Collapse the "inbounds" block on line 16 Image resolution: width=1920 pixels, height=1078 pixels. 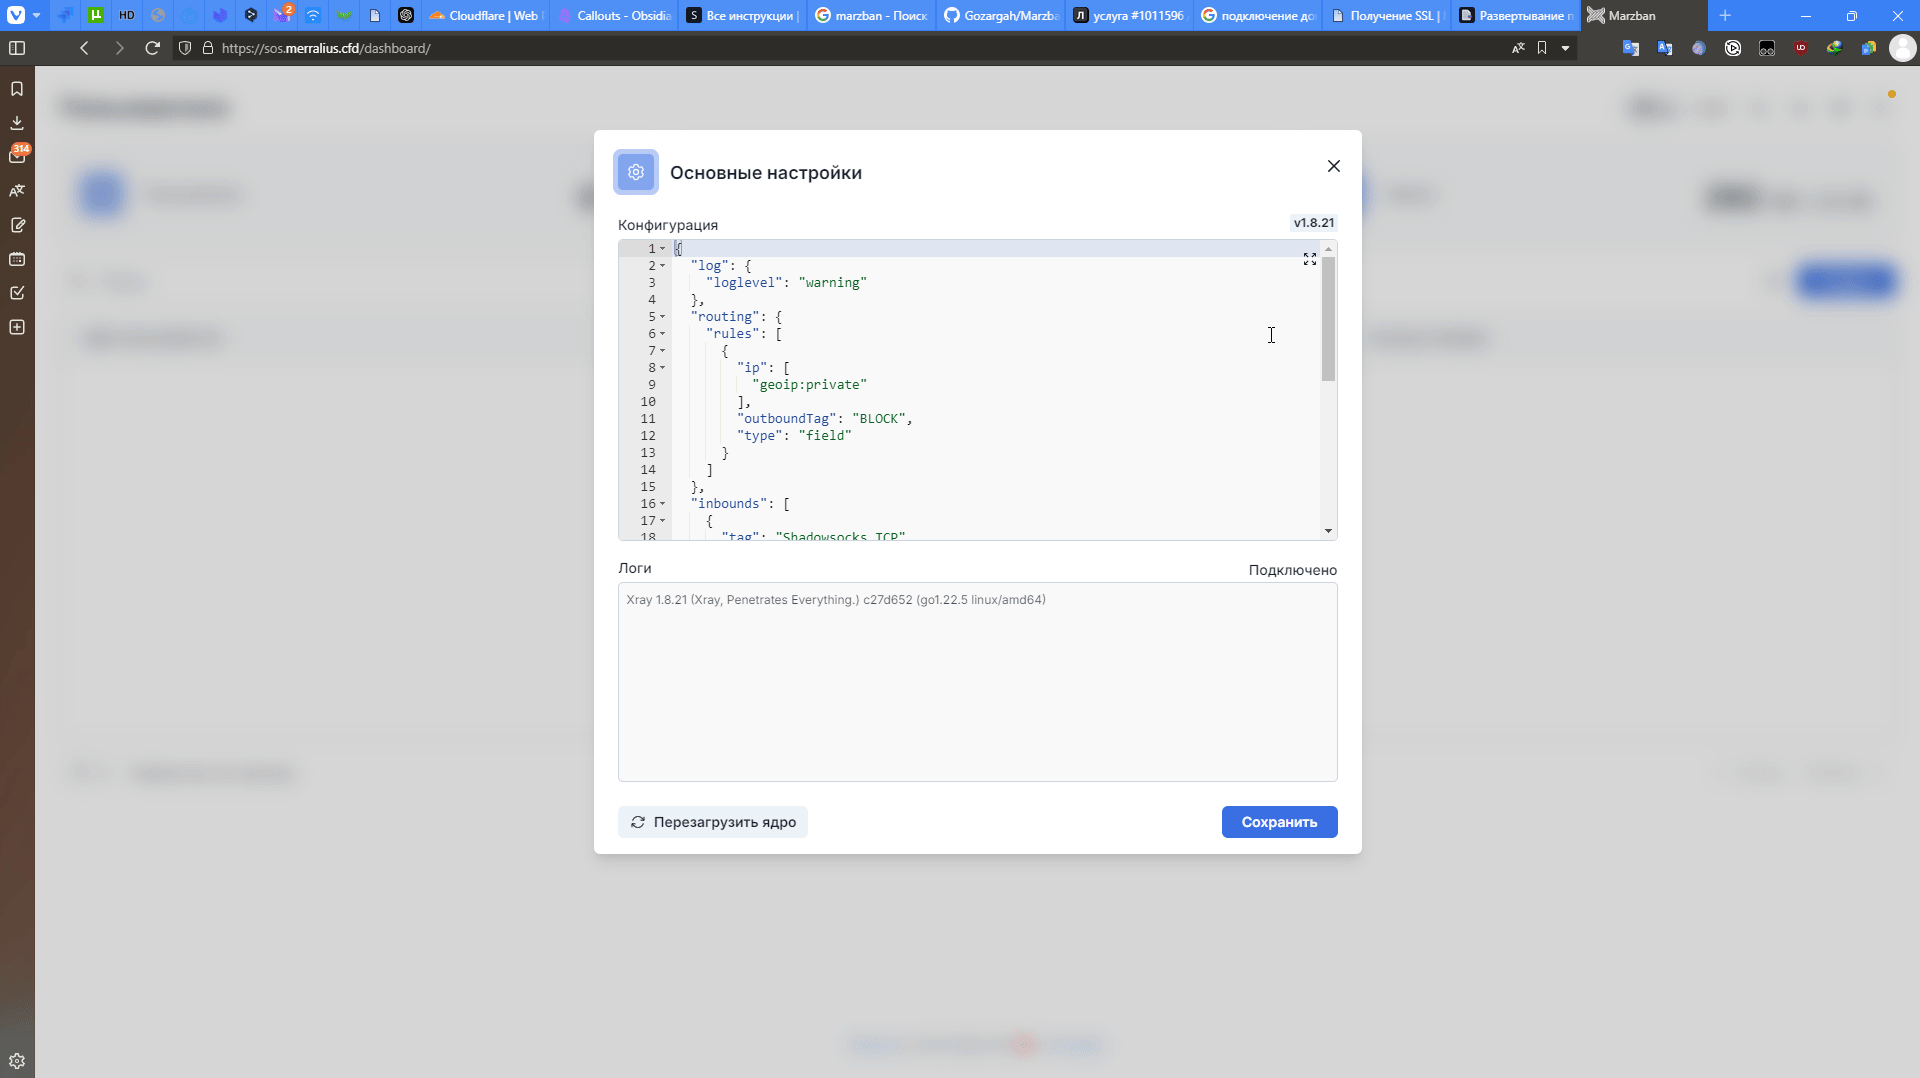click(662, 504)
